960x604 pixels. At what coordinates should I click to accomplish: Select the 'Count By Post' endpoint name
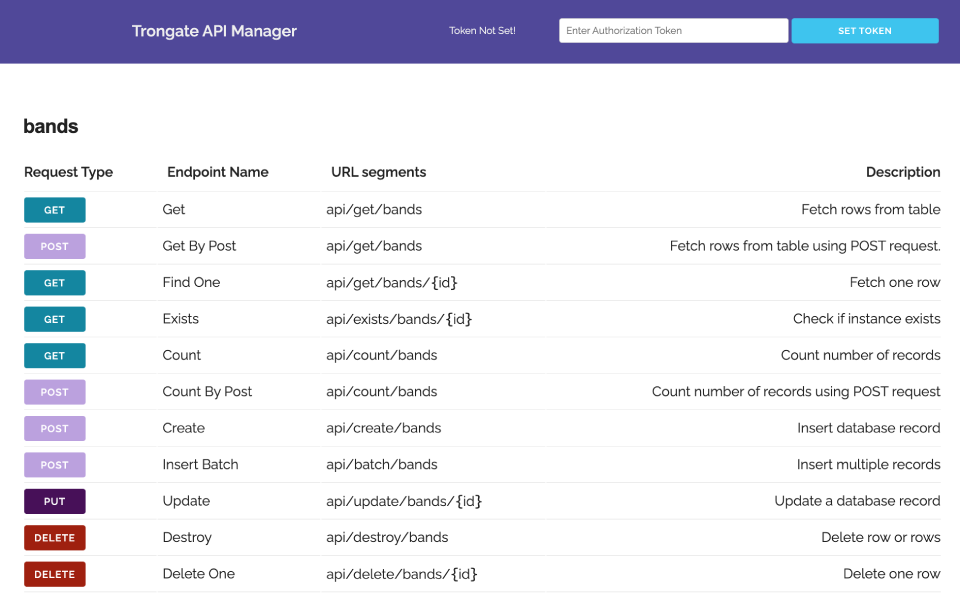(207, 392)
